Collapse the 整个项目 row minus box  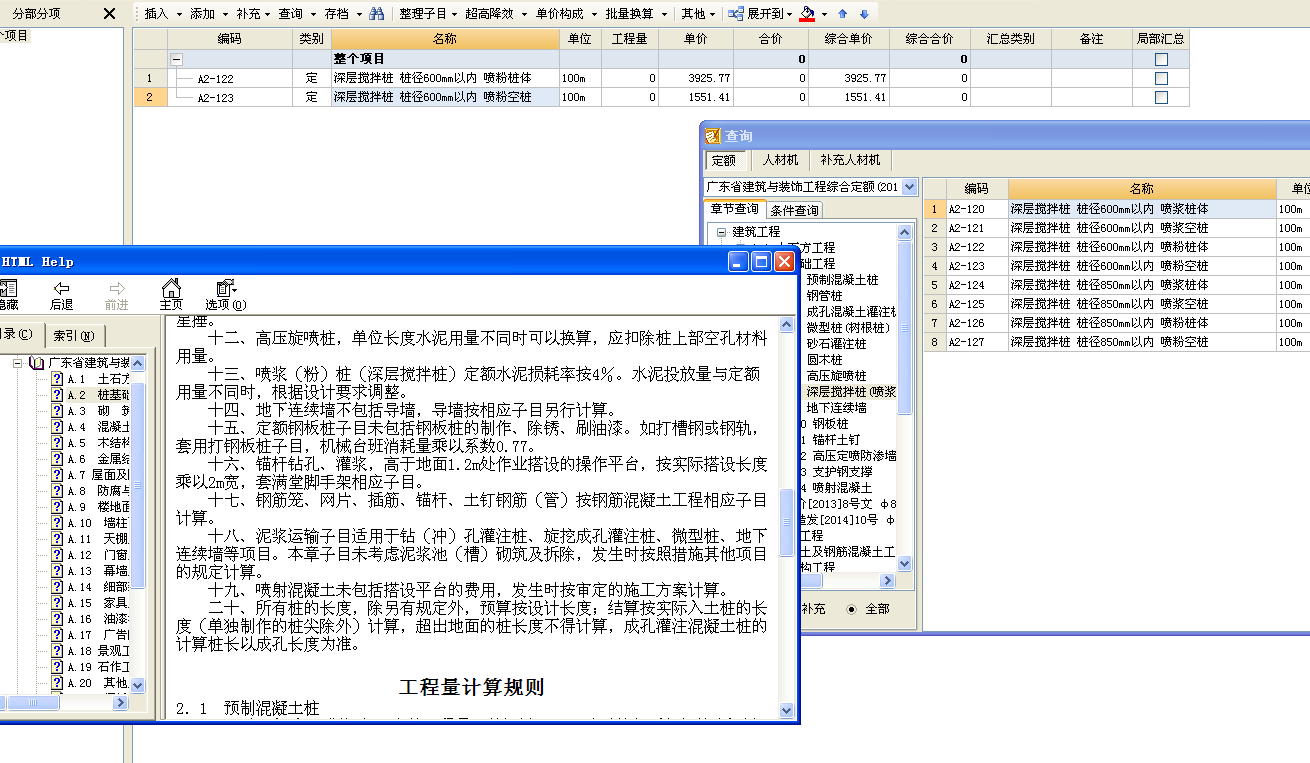point(176,59)
